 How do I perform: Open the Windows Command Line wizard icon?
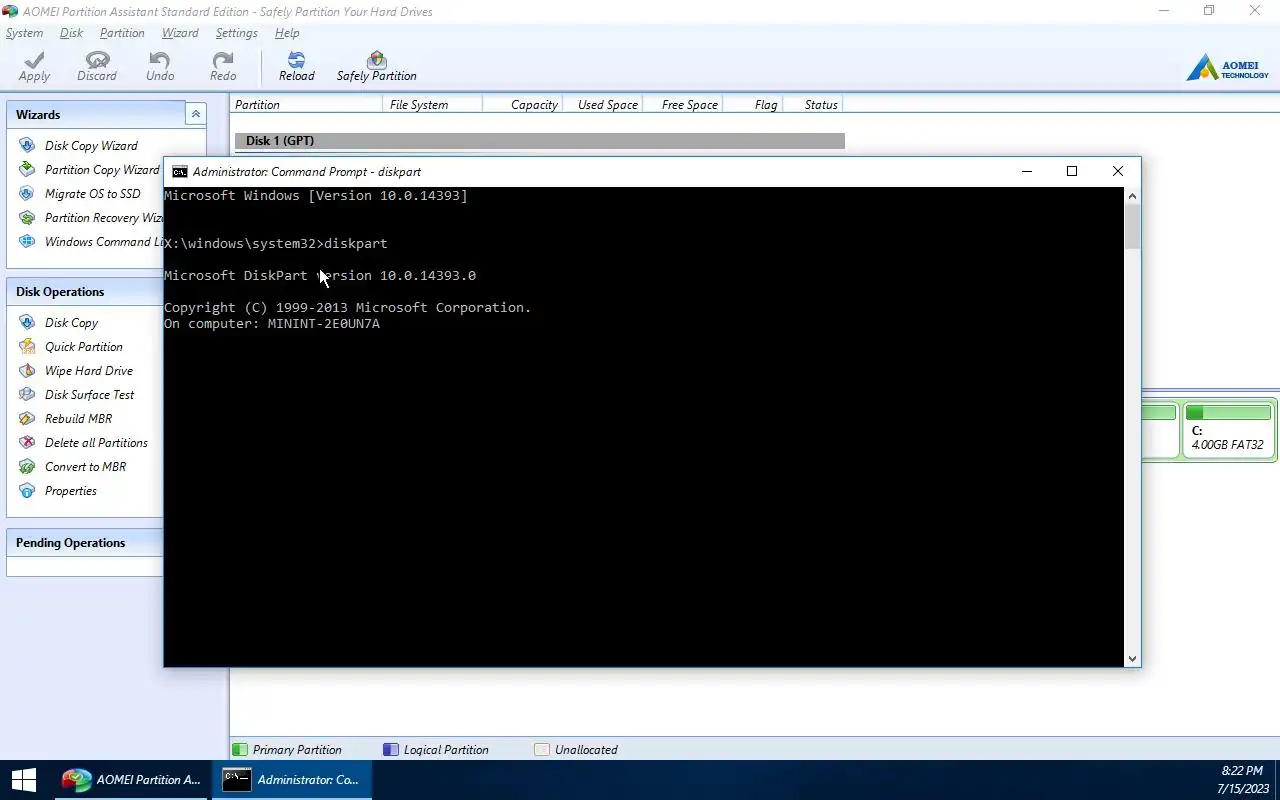point(26,242)
